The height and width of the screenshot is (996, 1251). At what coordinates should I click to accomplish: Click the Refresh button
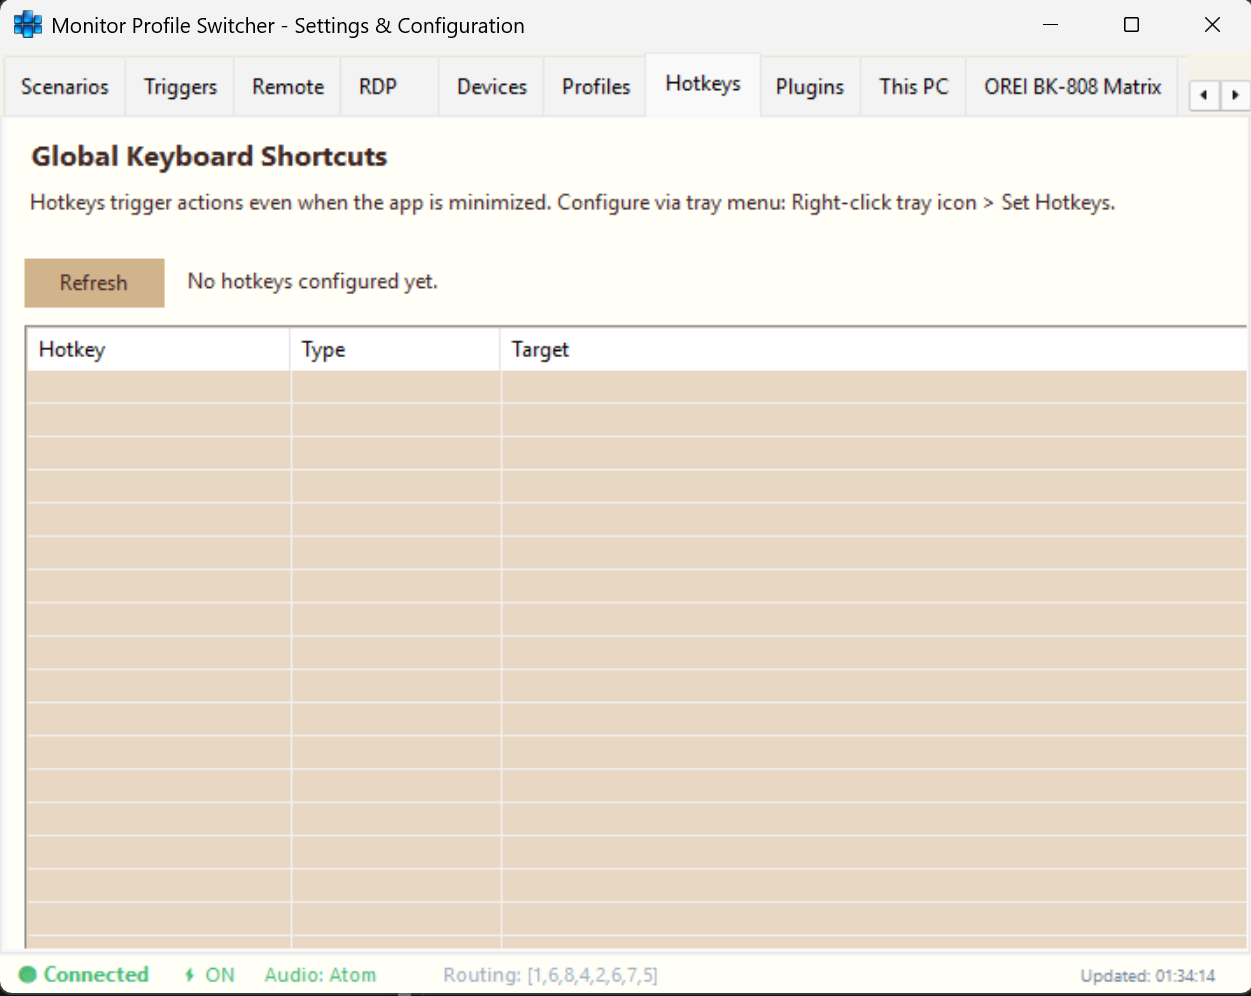tap(94, 283)
